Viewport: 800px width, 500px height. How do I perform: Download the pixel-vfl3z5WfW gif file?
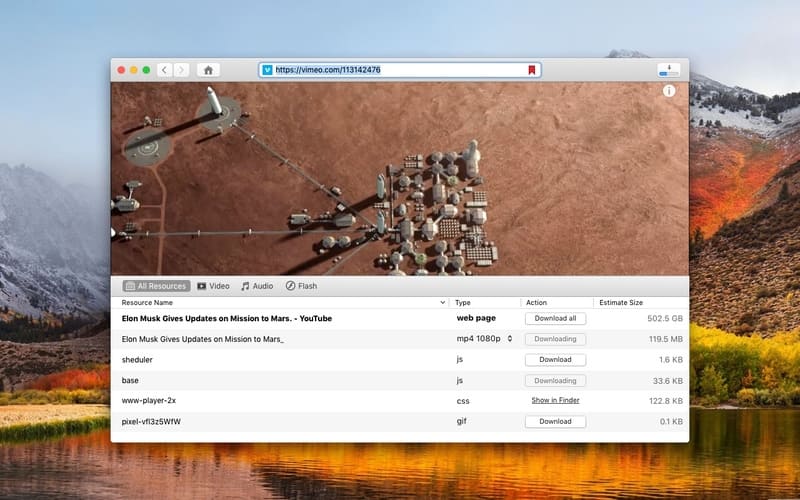(x=555, y=421)
